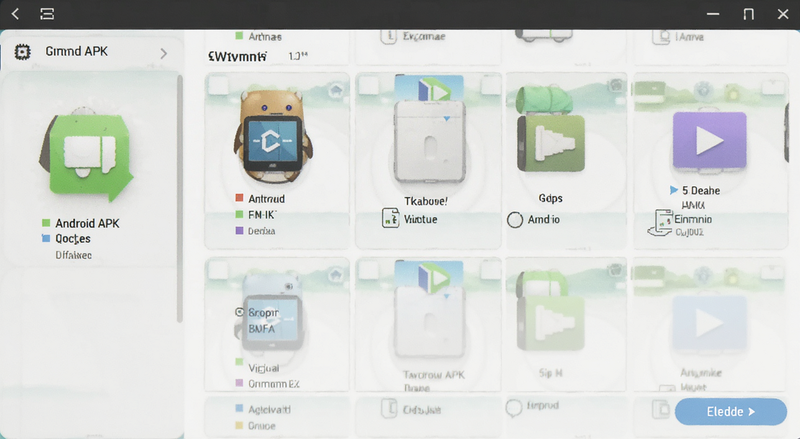Select the Vigual legend item
This screenshot has height=439, width=800.
click(257, 368)
